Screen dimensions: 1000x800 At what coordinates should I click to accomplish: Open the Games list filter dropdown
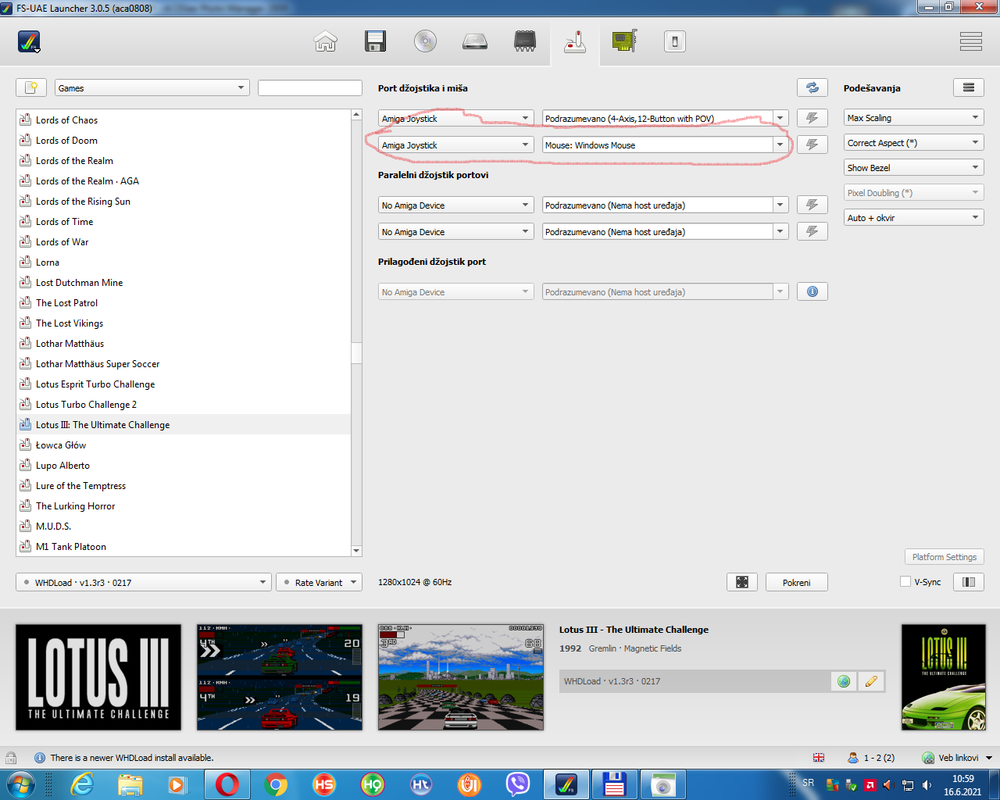[x=152, y=88]
